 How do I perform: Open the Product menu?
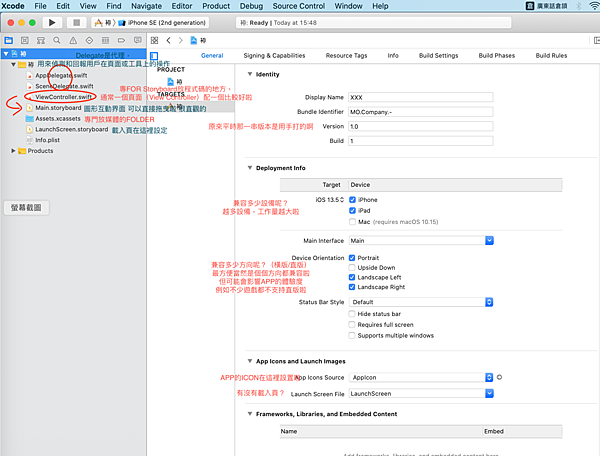coord(216,6)
